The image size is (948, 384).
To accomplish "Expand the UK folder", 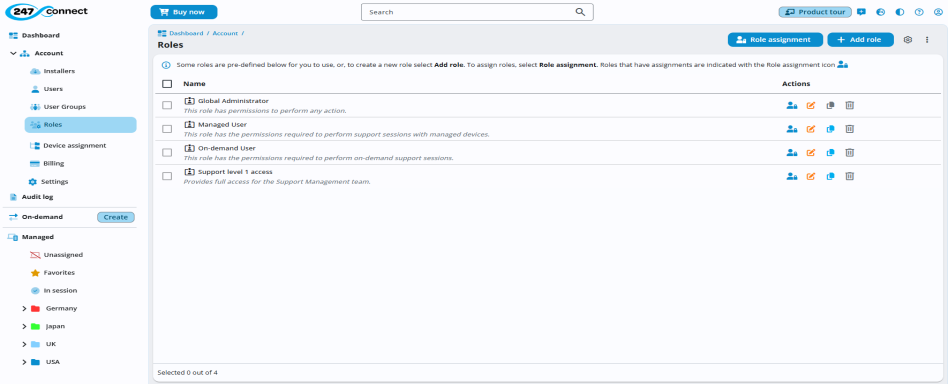I will pos(24,344).
